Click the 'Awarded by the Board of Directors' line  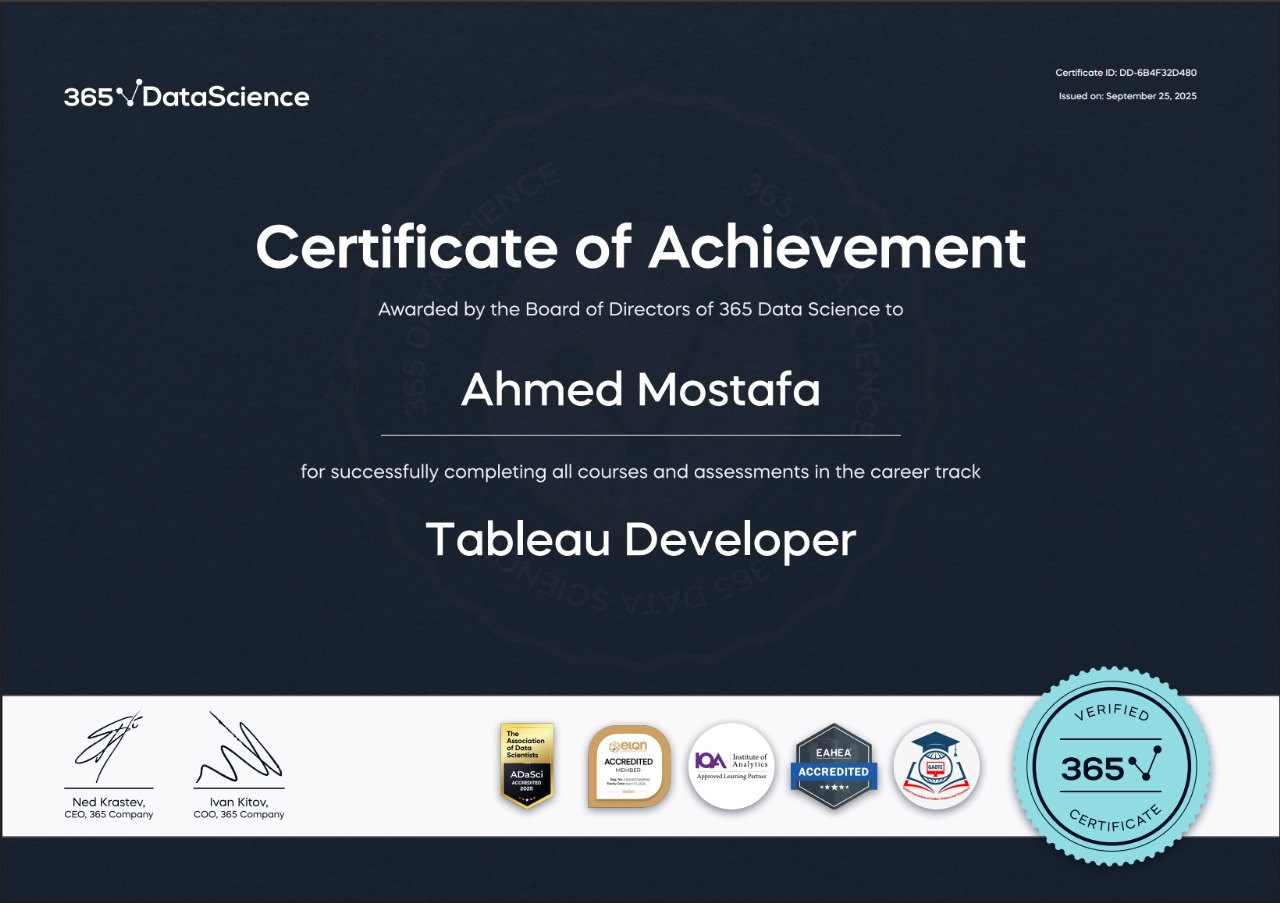[641, 310]
